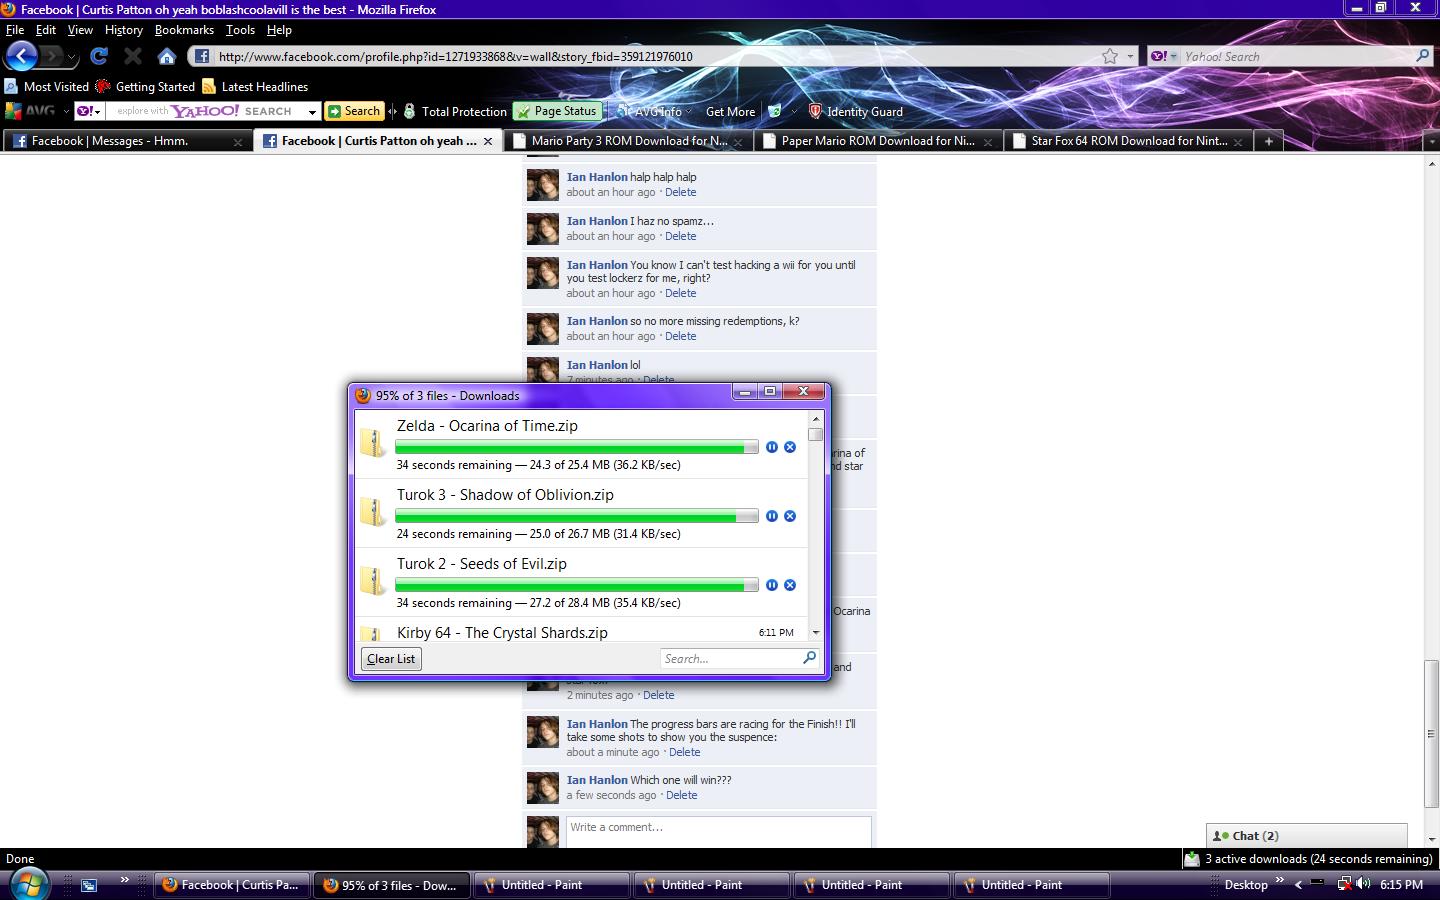The height and width of the screenshot is (900, 1440).
Task: Expand the address bar history dropdown
Action: point(1131,56)
